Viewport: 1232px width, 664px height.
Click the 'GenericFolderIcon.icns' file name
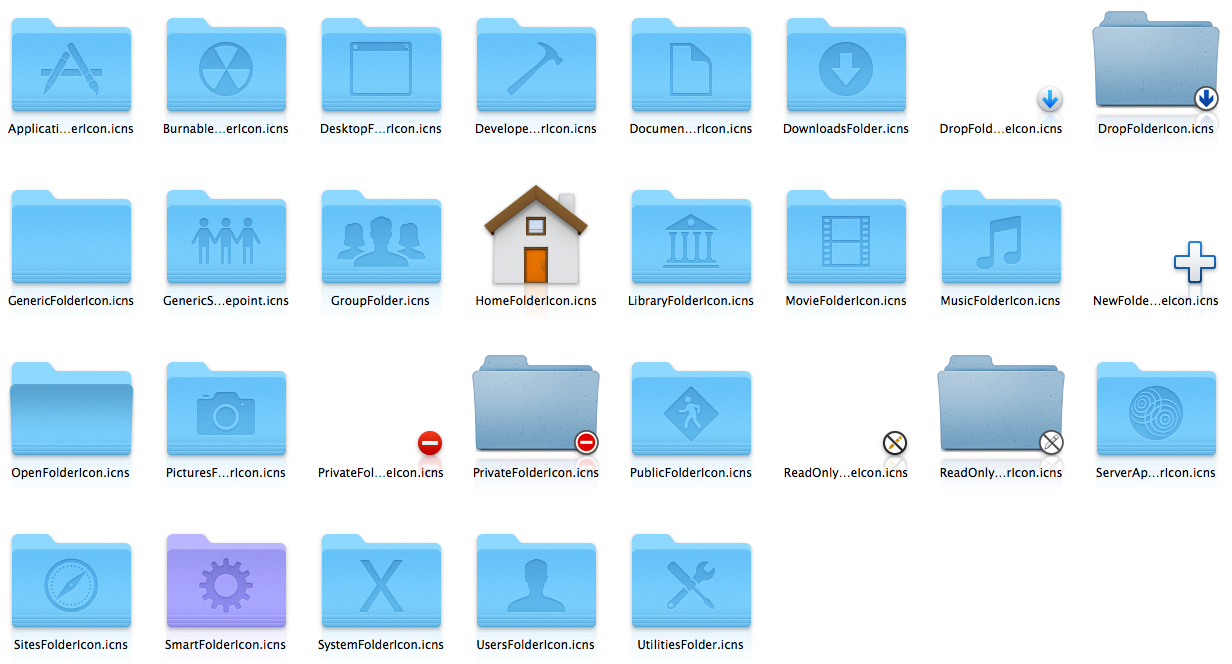click(71, 301)
